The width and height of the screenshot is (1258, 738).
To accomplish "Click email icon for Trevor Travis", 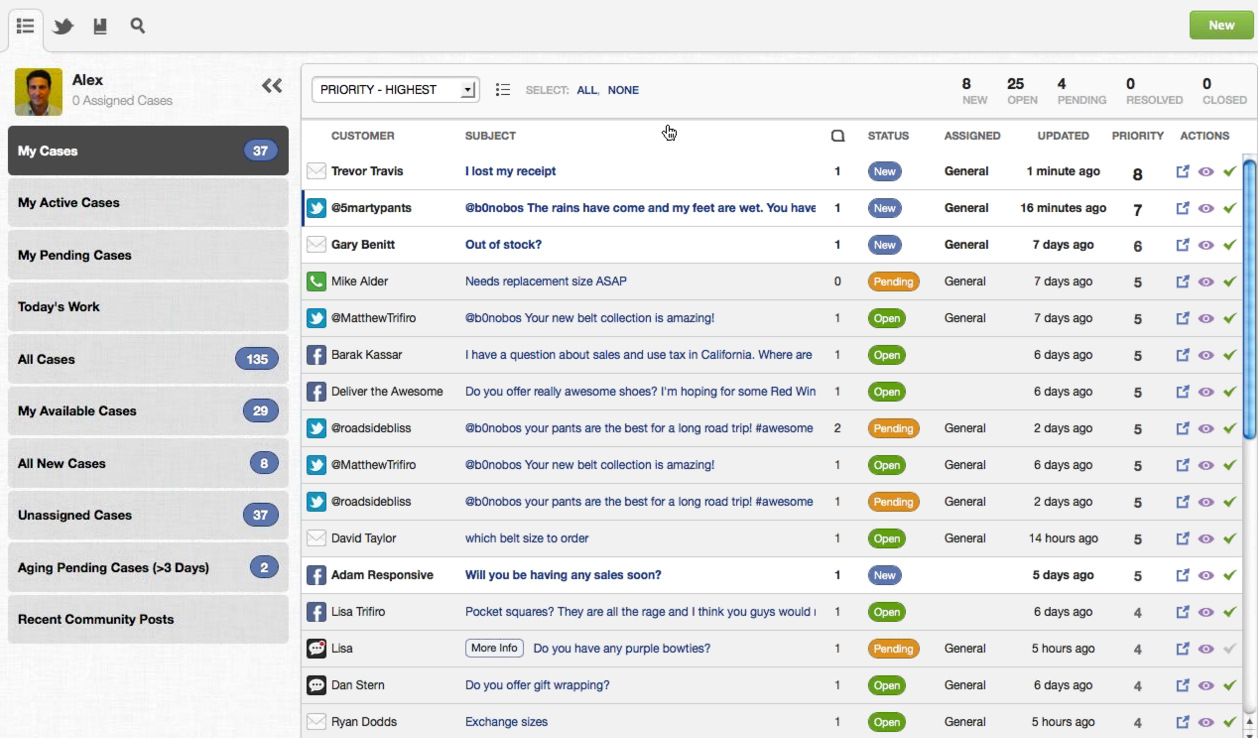I will click(316, 171).
